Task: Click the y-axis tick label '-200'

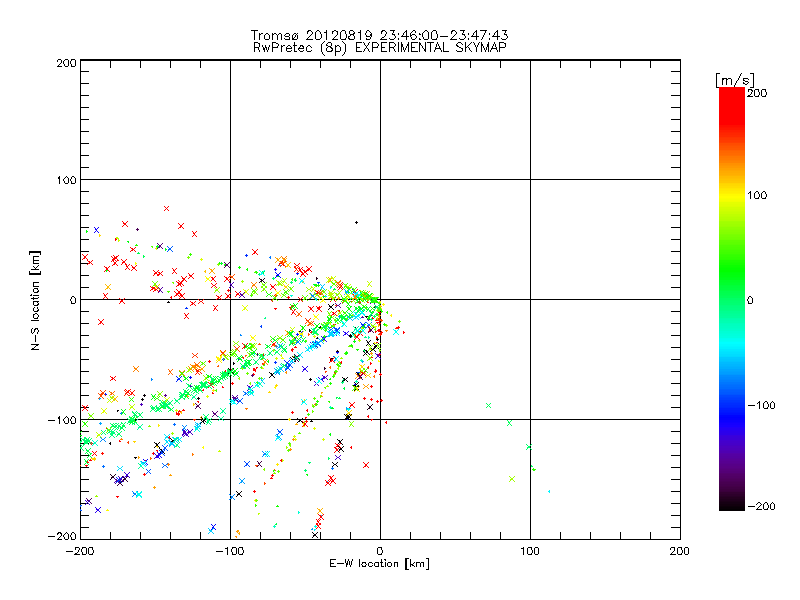Action: click(62, 536)
